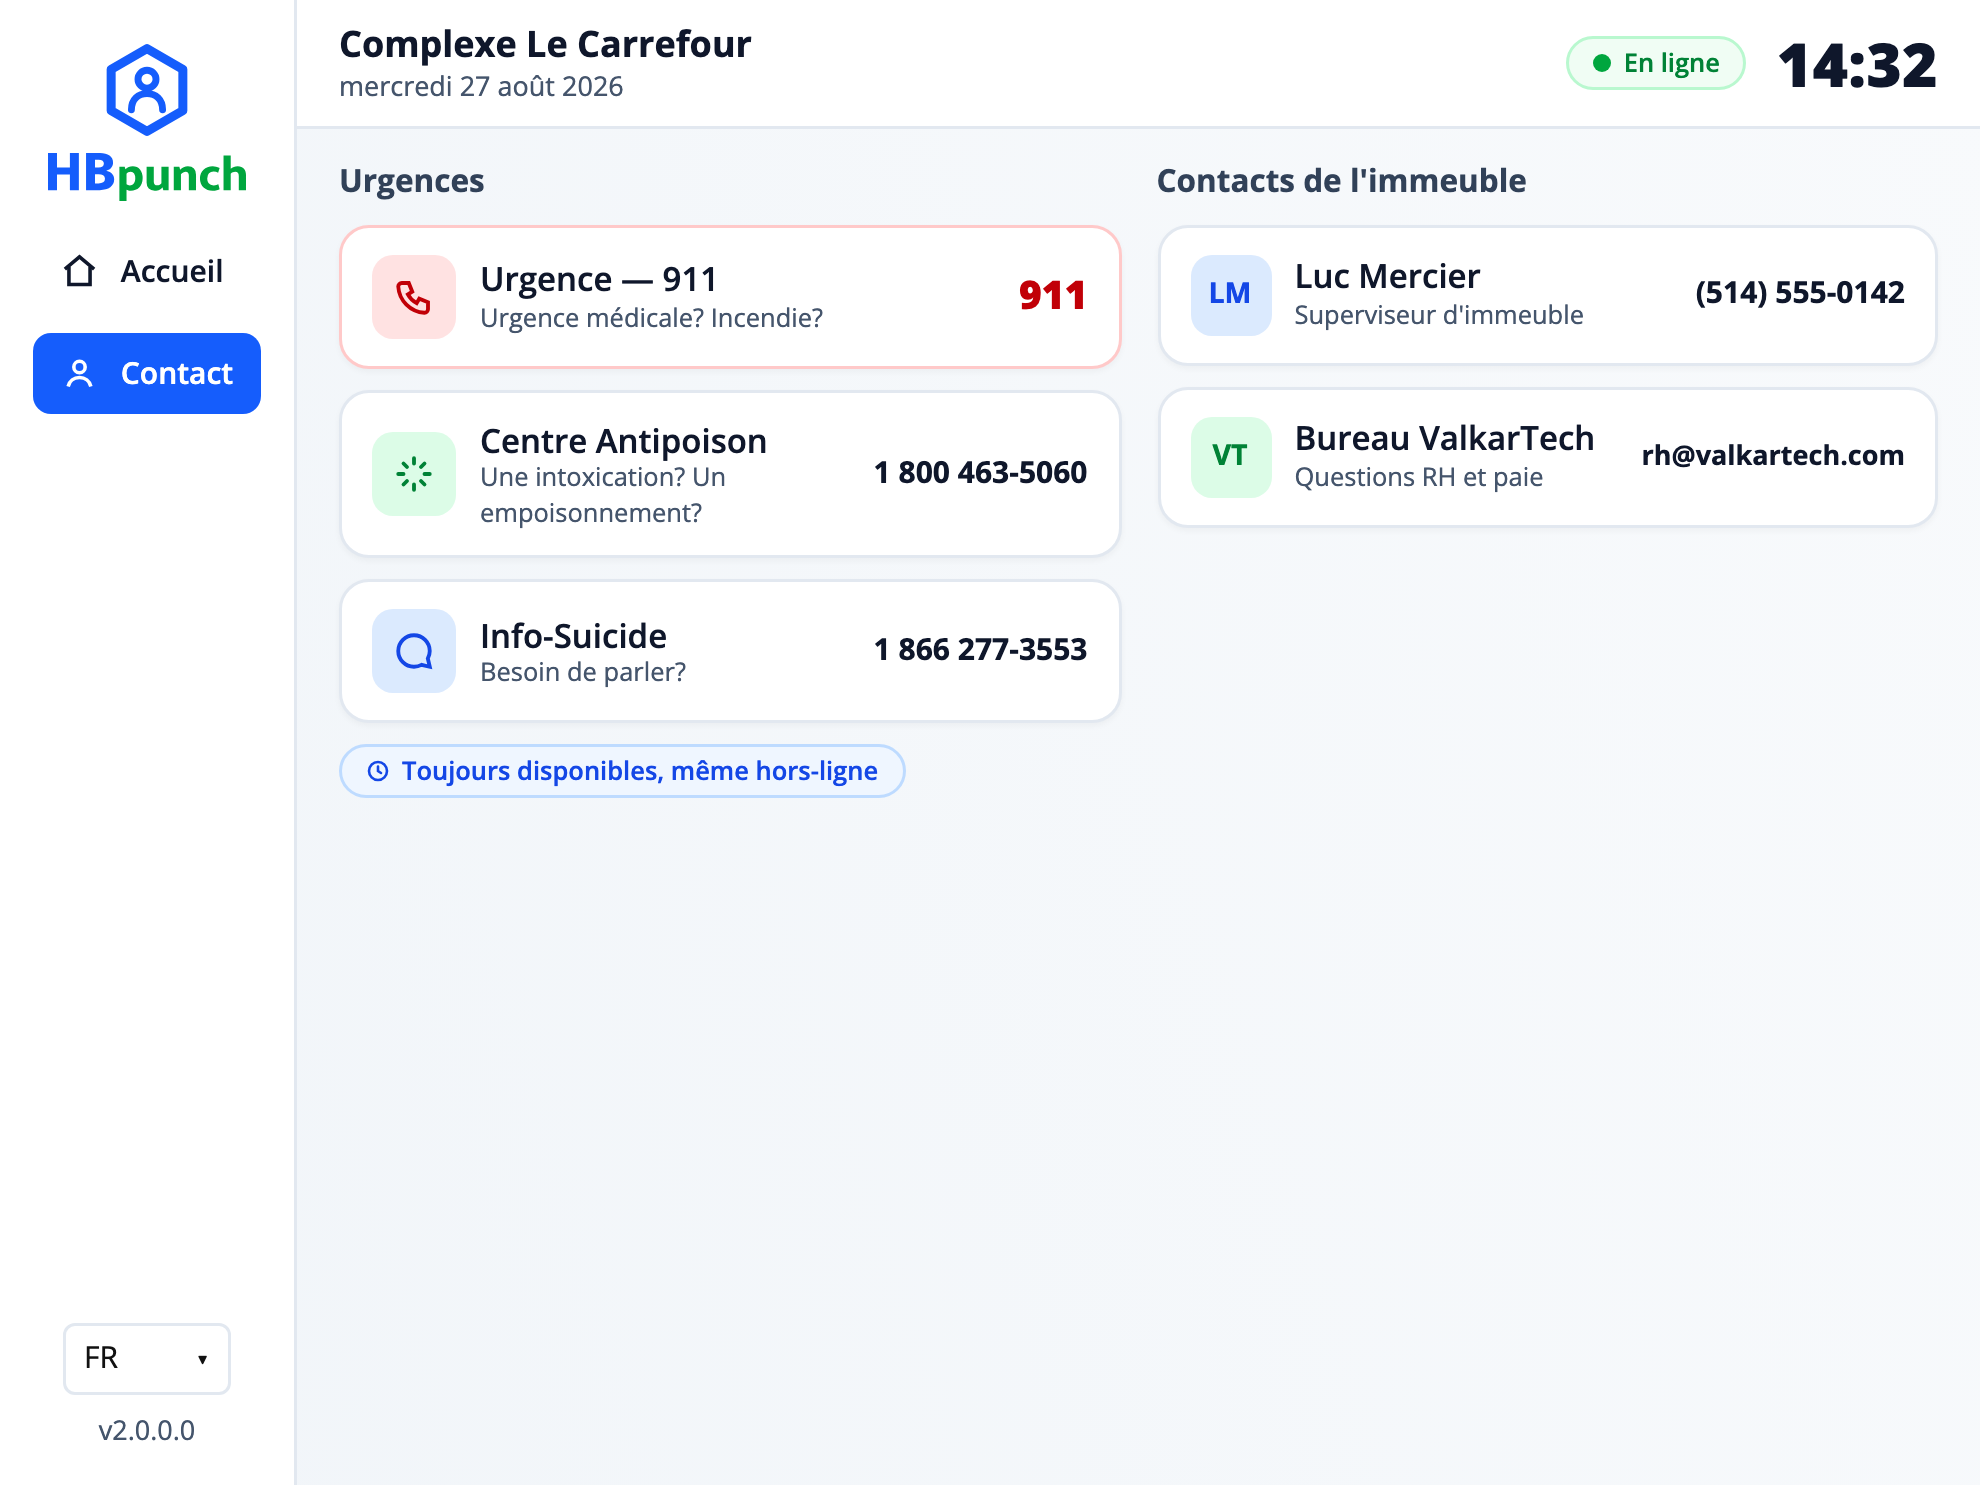Click the date mercredi 27 août 2026
This screenshot has height=1485, width=1980.
pyautogui.click(x=481, y=87)
